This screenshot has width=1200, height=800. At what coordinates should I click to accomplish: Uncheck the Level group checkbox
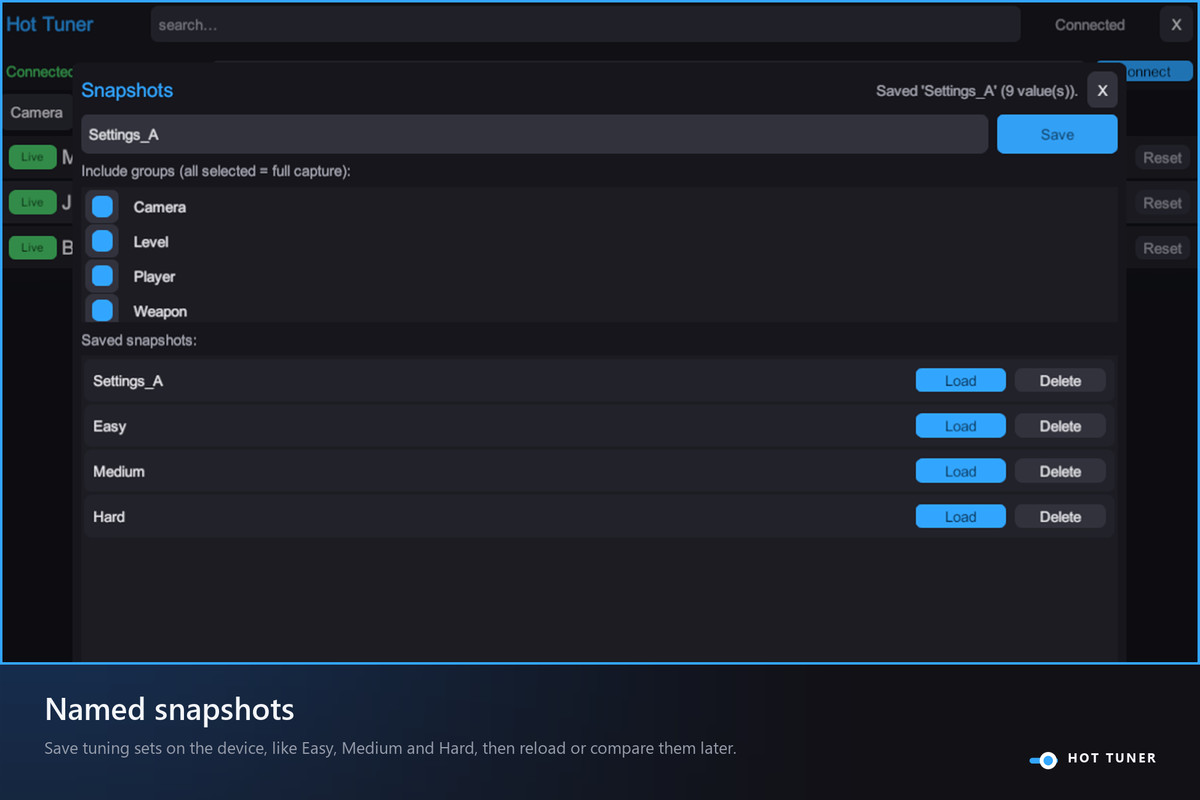click(102, 241)
